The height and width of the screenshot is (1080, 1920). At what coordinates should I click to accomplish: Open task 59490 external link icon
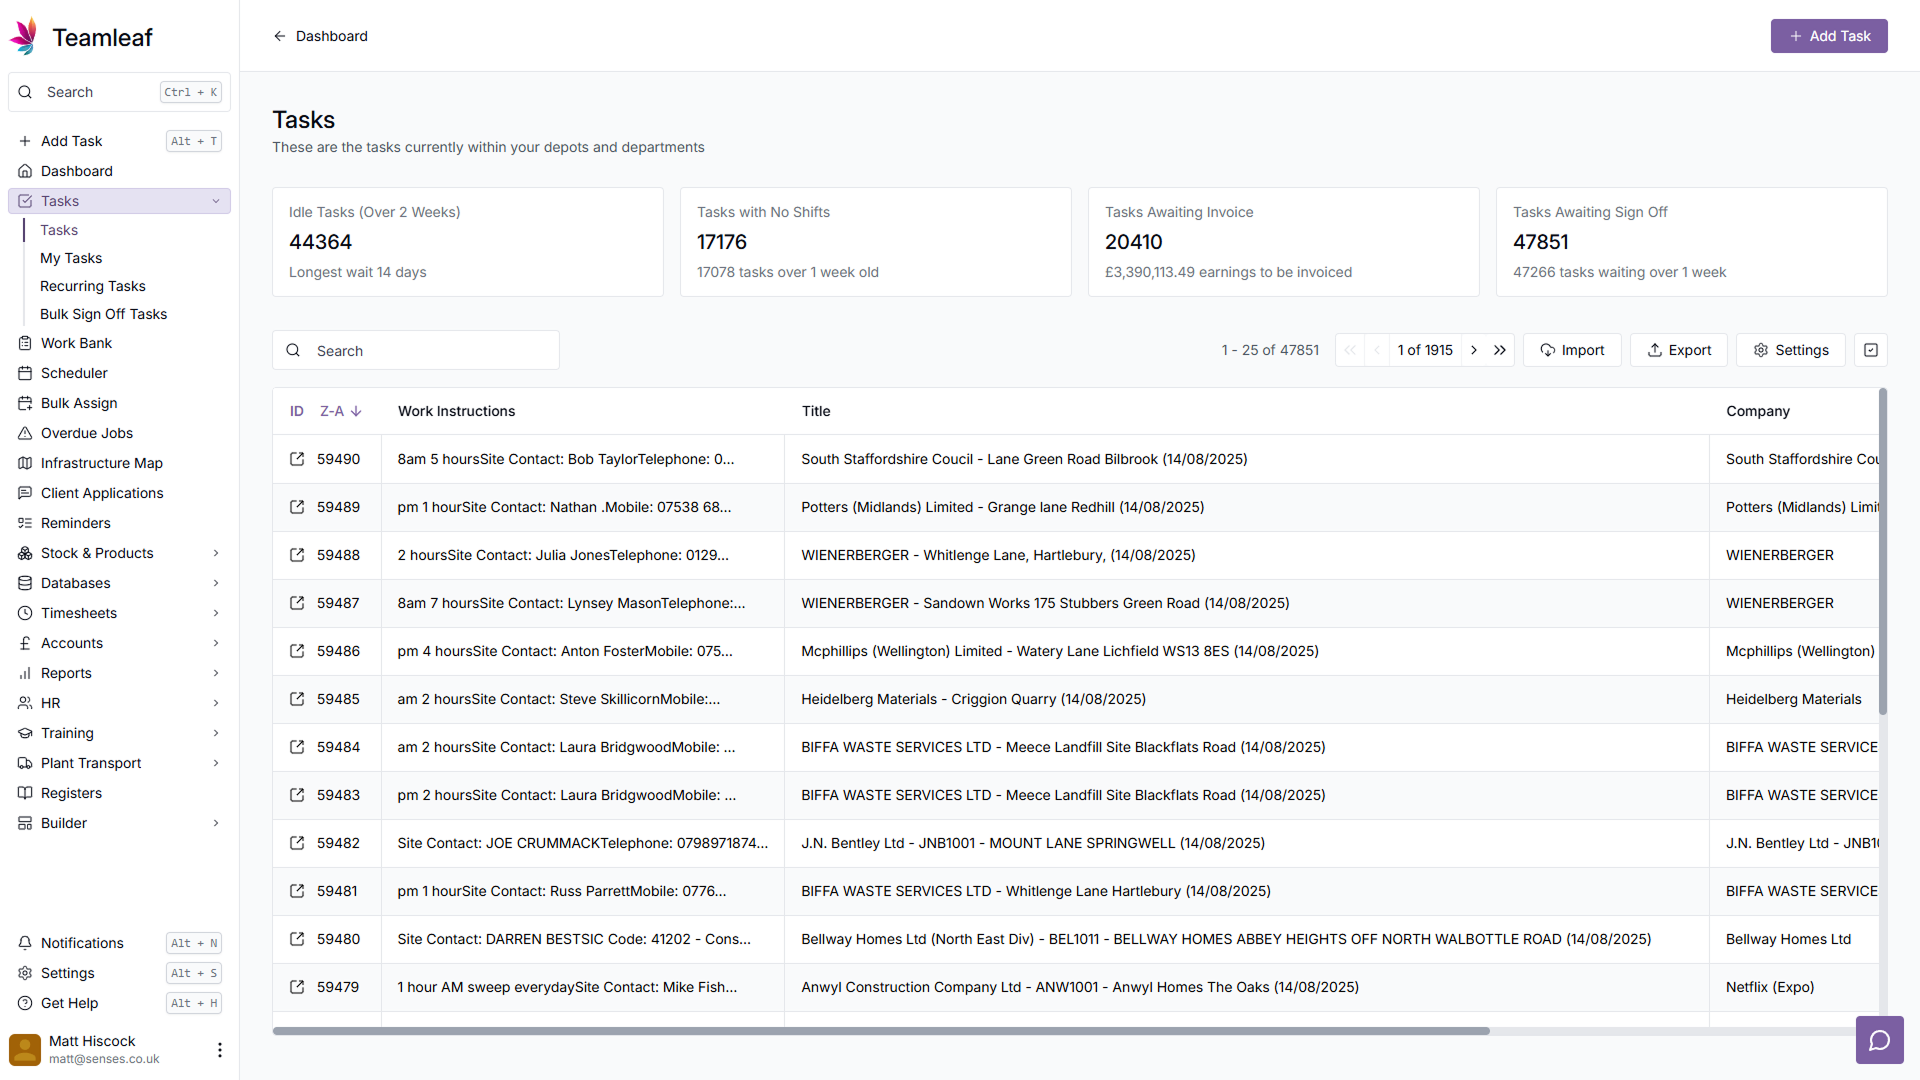[297, 459]
